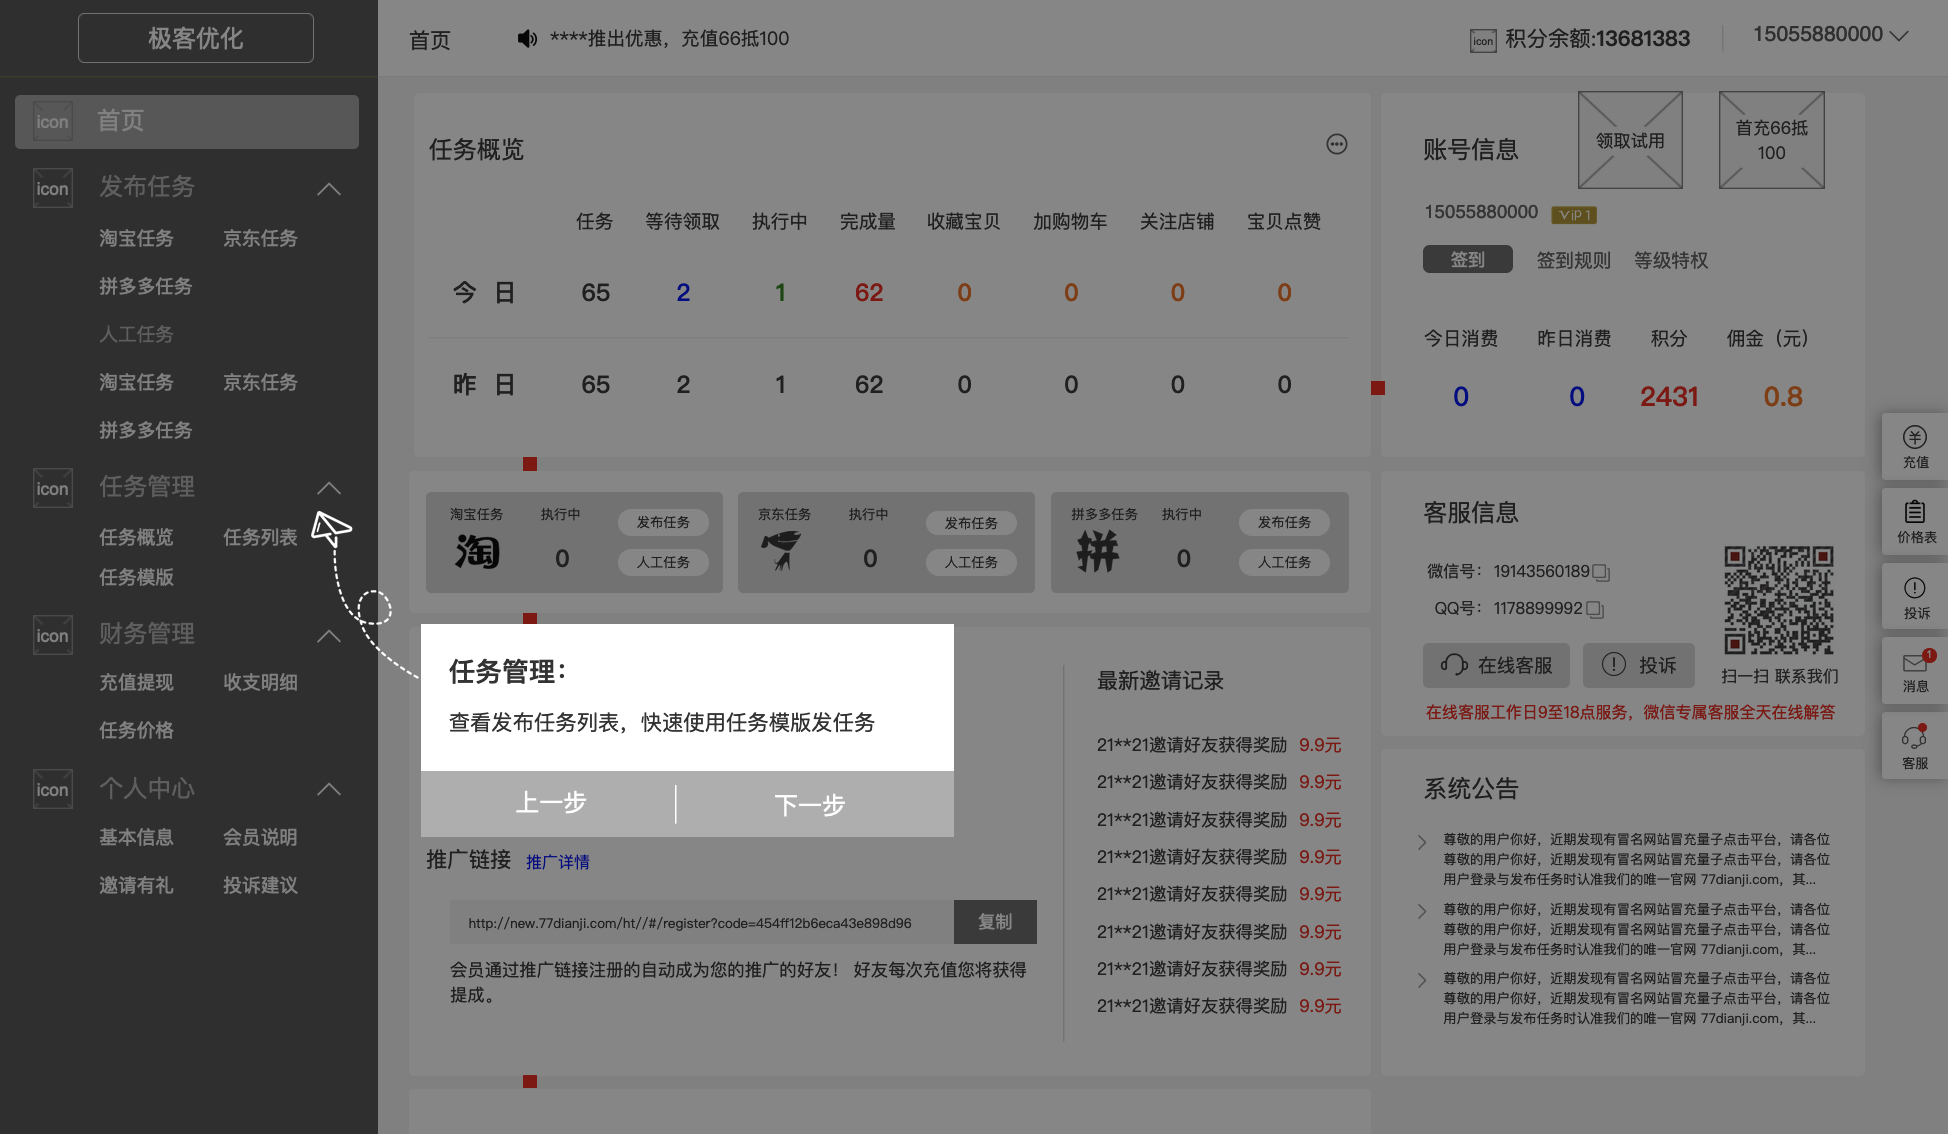The width and height of the screenshot is (1948, 1134).
Task: Expand the first system announcement
Action: (1422, 842)
